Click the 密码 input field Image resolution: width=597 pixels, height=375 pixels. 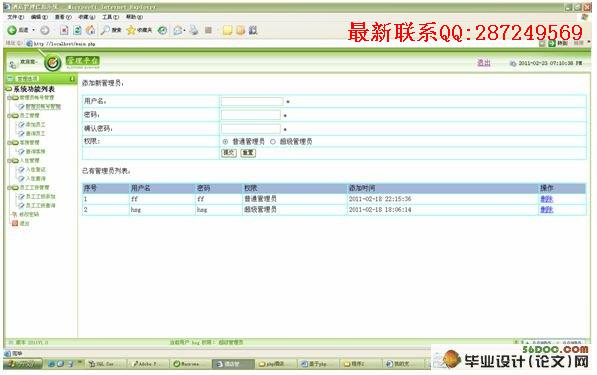coord(251,115)
